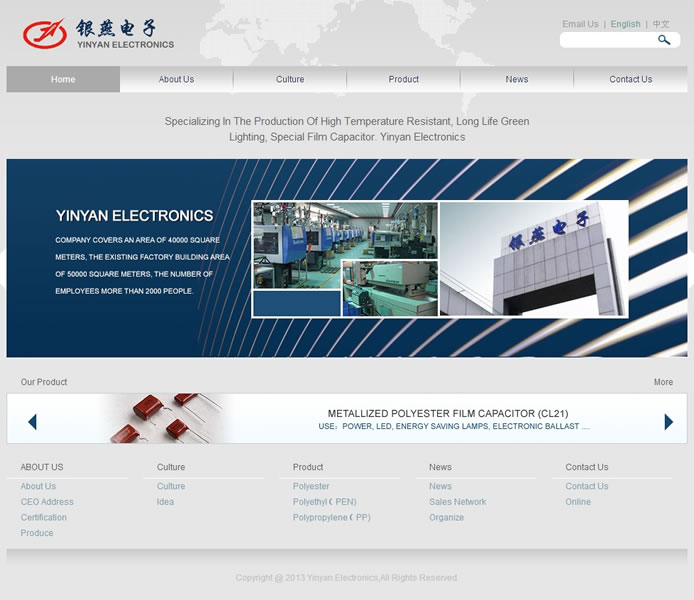Viewport: 694px width, 600px height.
Task: Open footer About Us link under ABOUT US
Action: coord(38,486)
